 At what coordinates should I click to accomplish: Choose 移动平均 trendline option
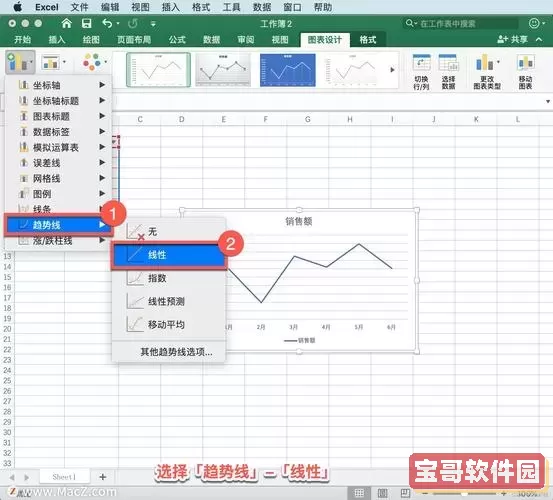(169, 325)
